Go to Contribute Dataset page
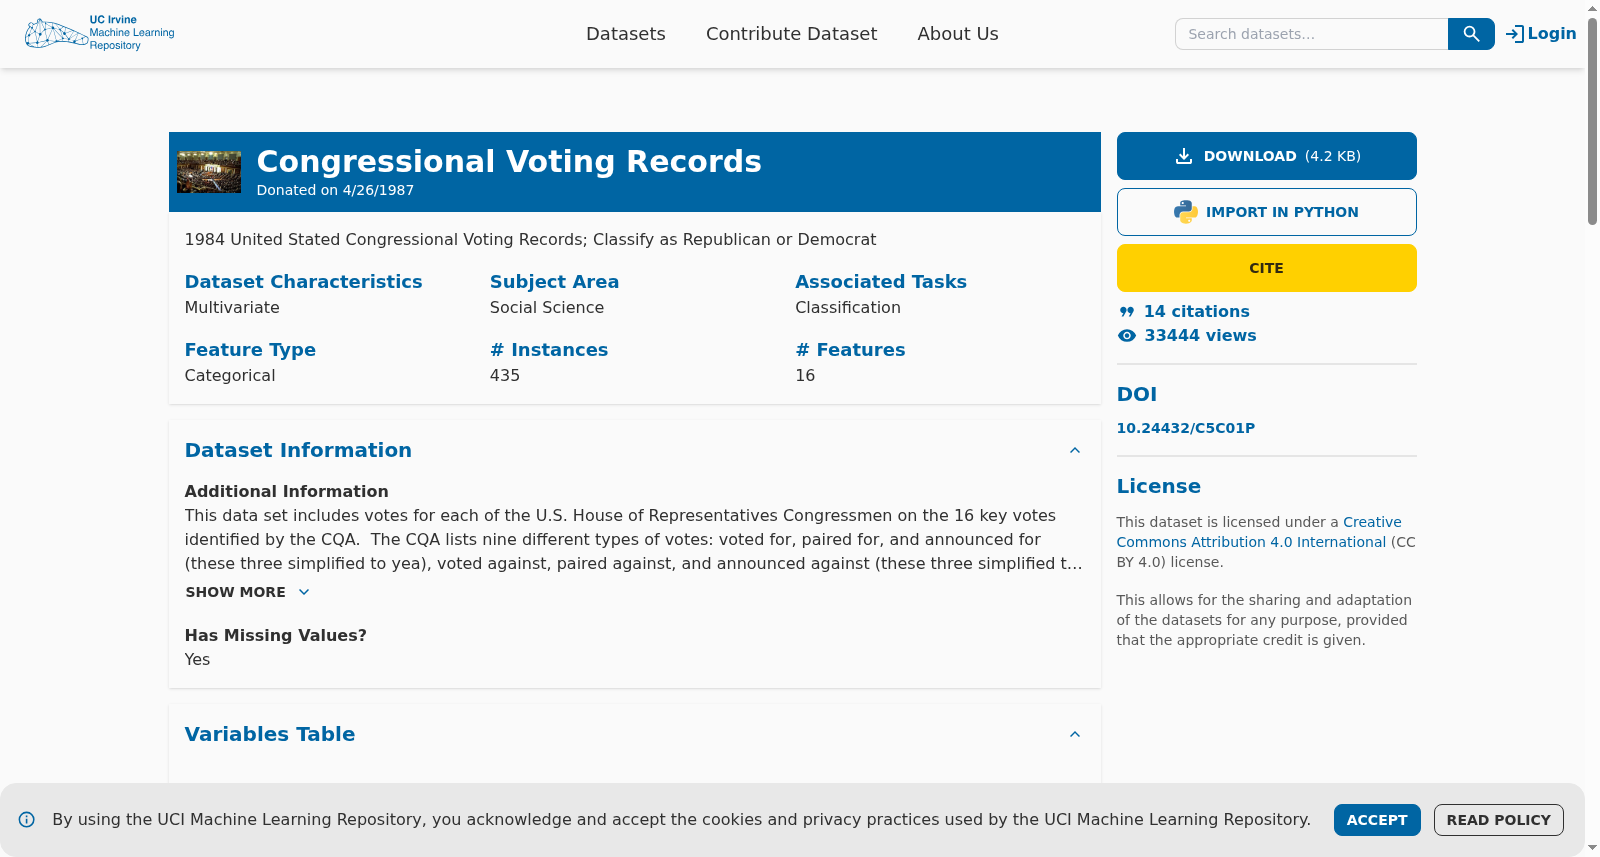Image resolution: width=1600 pixels, height=857 pixels. (x=791, y=34)
